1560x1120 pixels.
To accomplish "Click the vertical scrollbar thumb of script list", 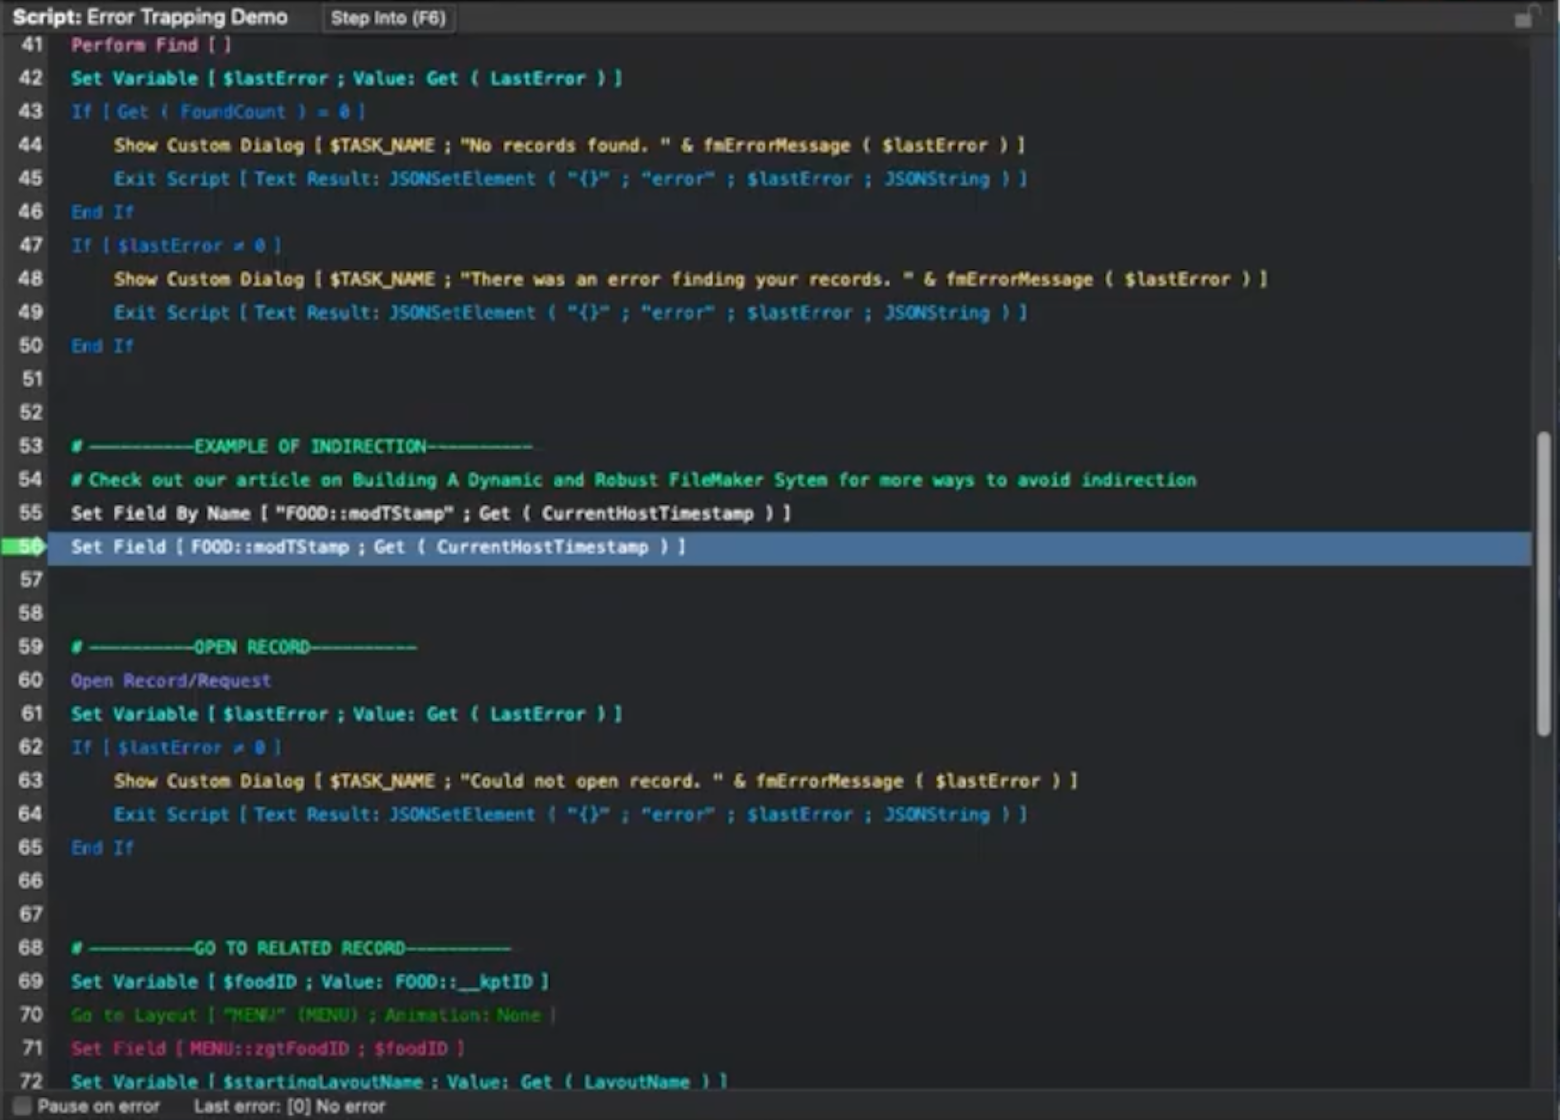I will click(1544, 584).
